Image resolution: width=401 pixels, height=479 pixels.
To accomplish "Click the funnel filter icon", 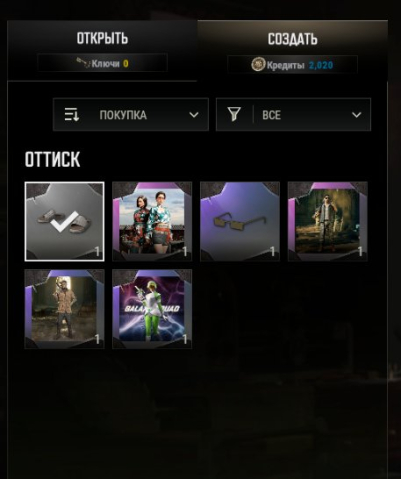I will pos(234,114).
